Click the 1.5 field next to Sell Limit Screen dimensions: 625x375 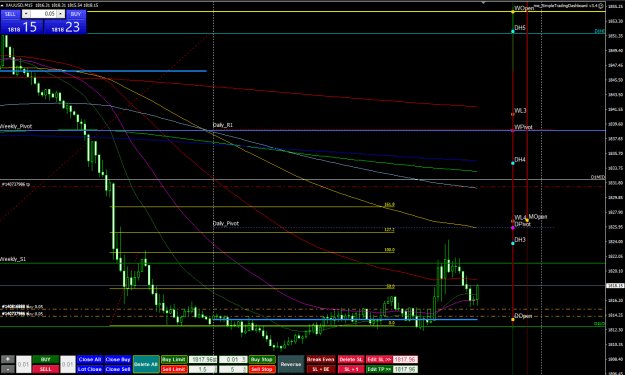(x=203, y=369)
